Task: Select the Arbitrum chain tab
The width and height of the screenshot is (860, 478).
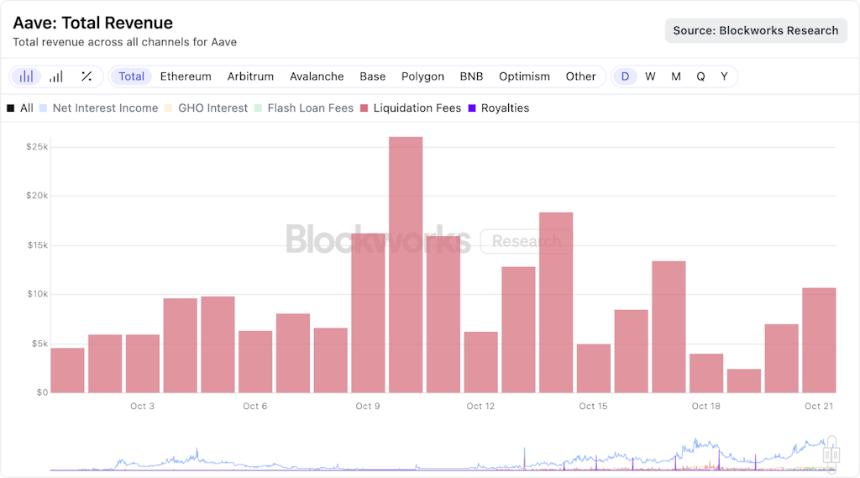Action: click(250, 76)
